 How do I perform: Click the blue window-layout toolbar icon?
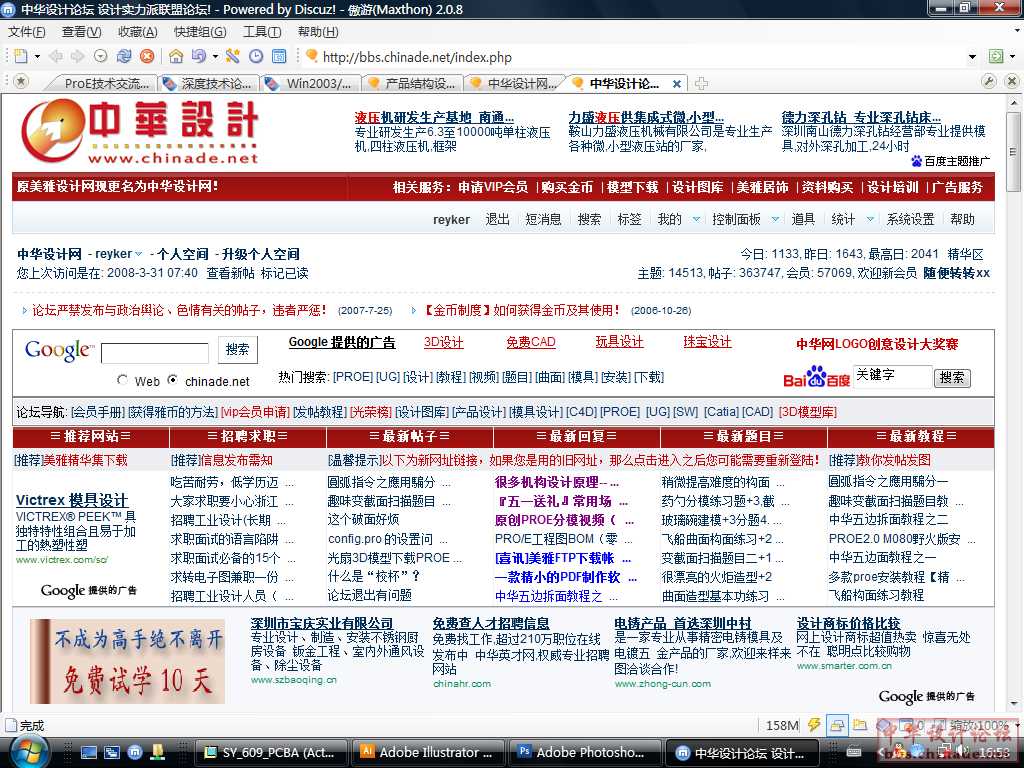coord(280,56)
